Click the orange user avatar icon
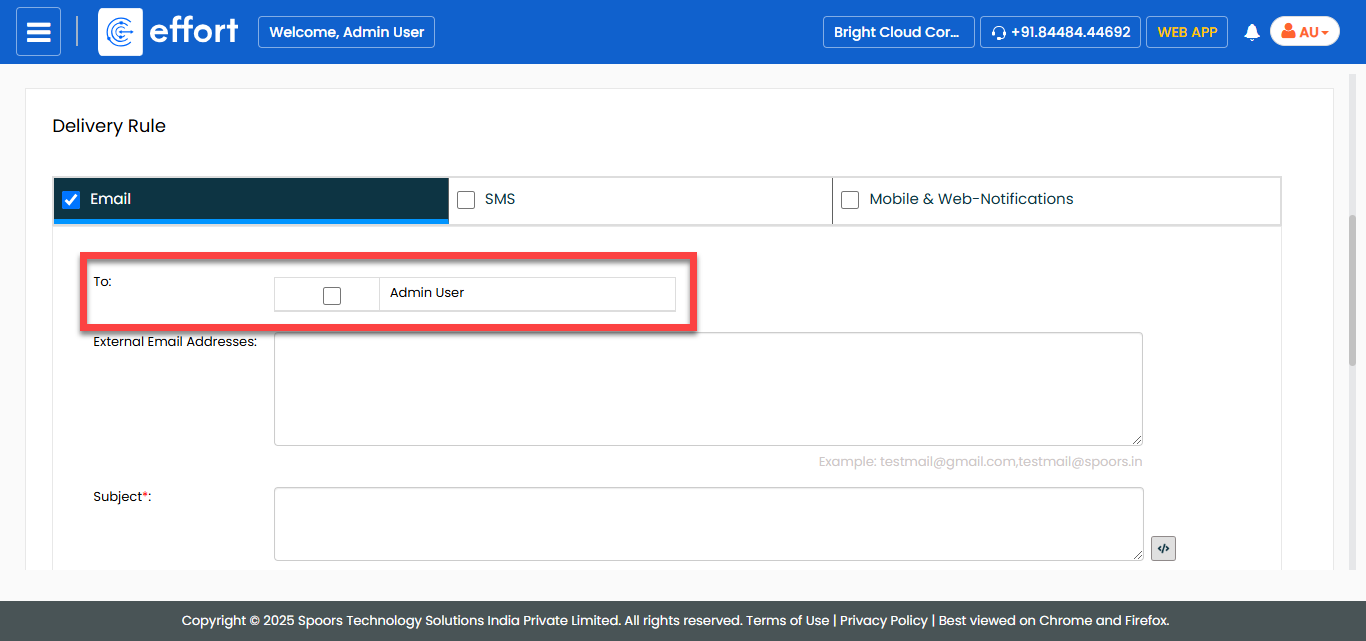 tap(1288, 32)
